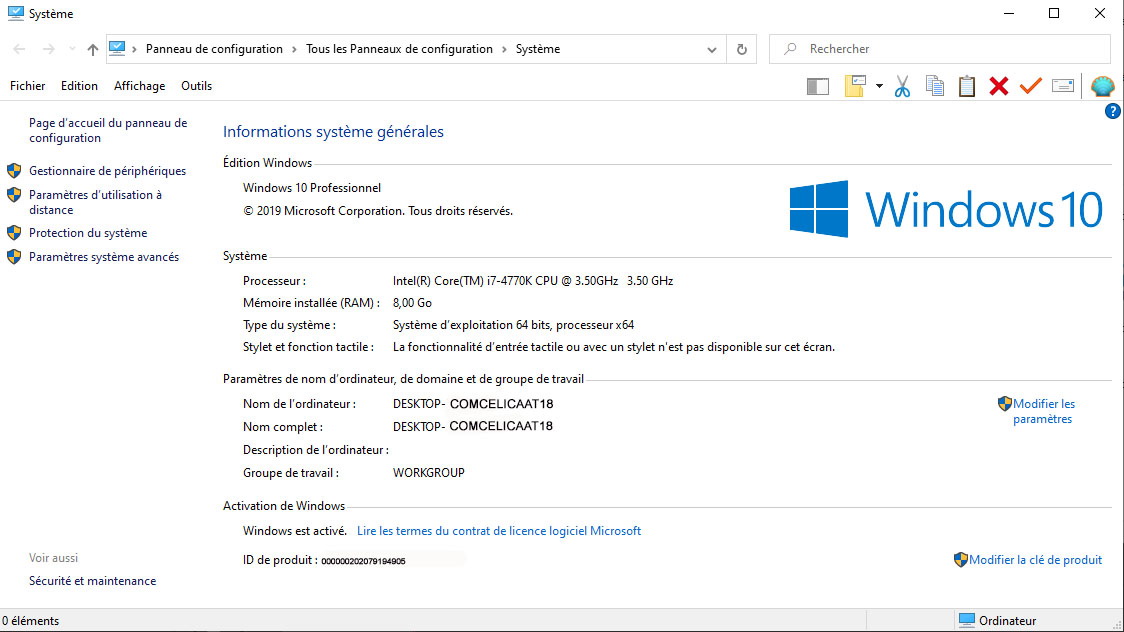1124x632 pixels.
Task: Click the Rename toolbar icon
Action: coord(1062,86)
